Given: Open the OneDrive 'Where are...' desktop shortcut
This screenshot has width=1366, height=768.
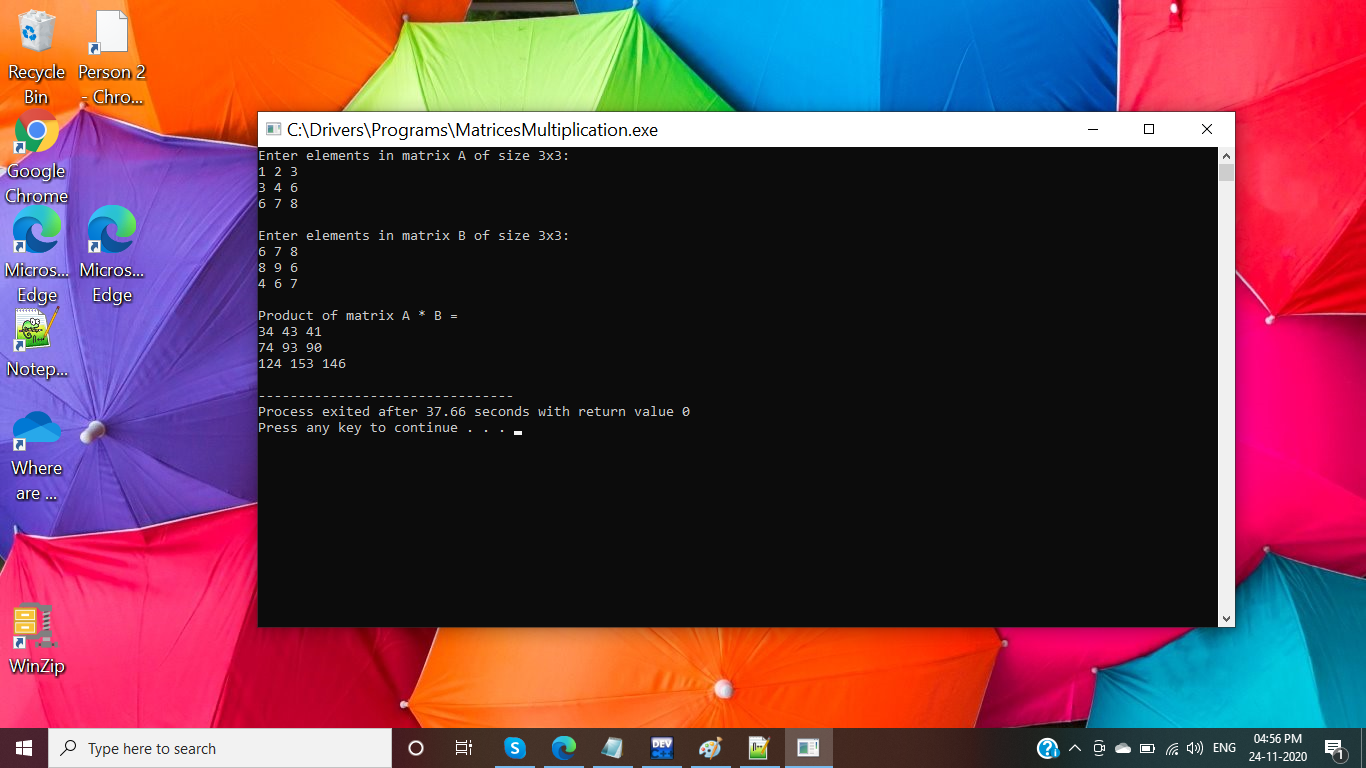Looking at the screenshot, I should (x=37, y=455).
